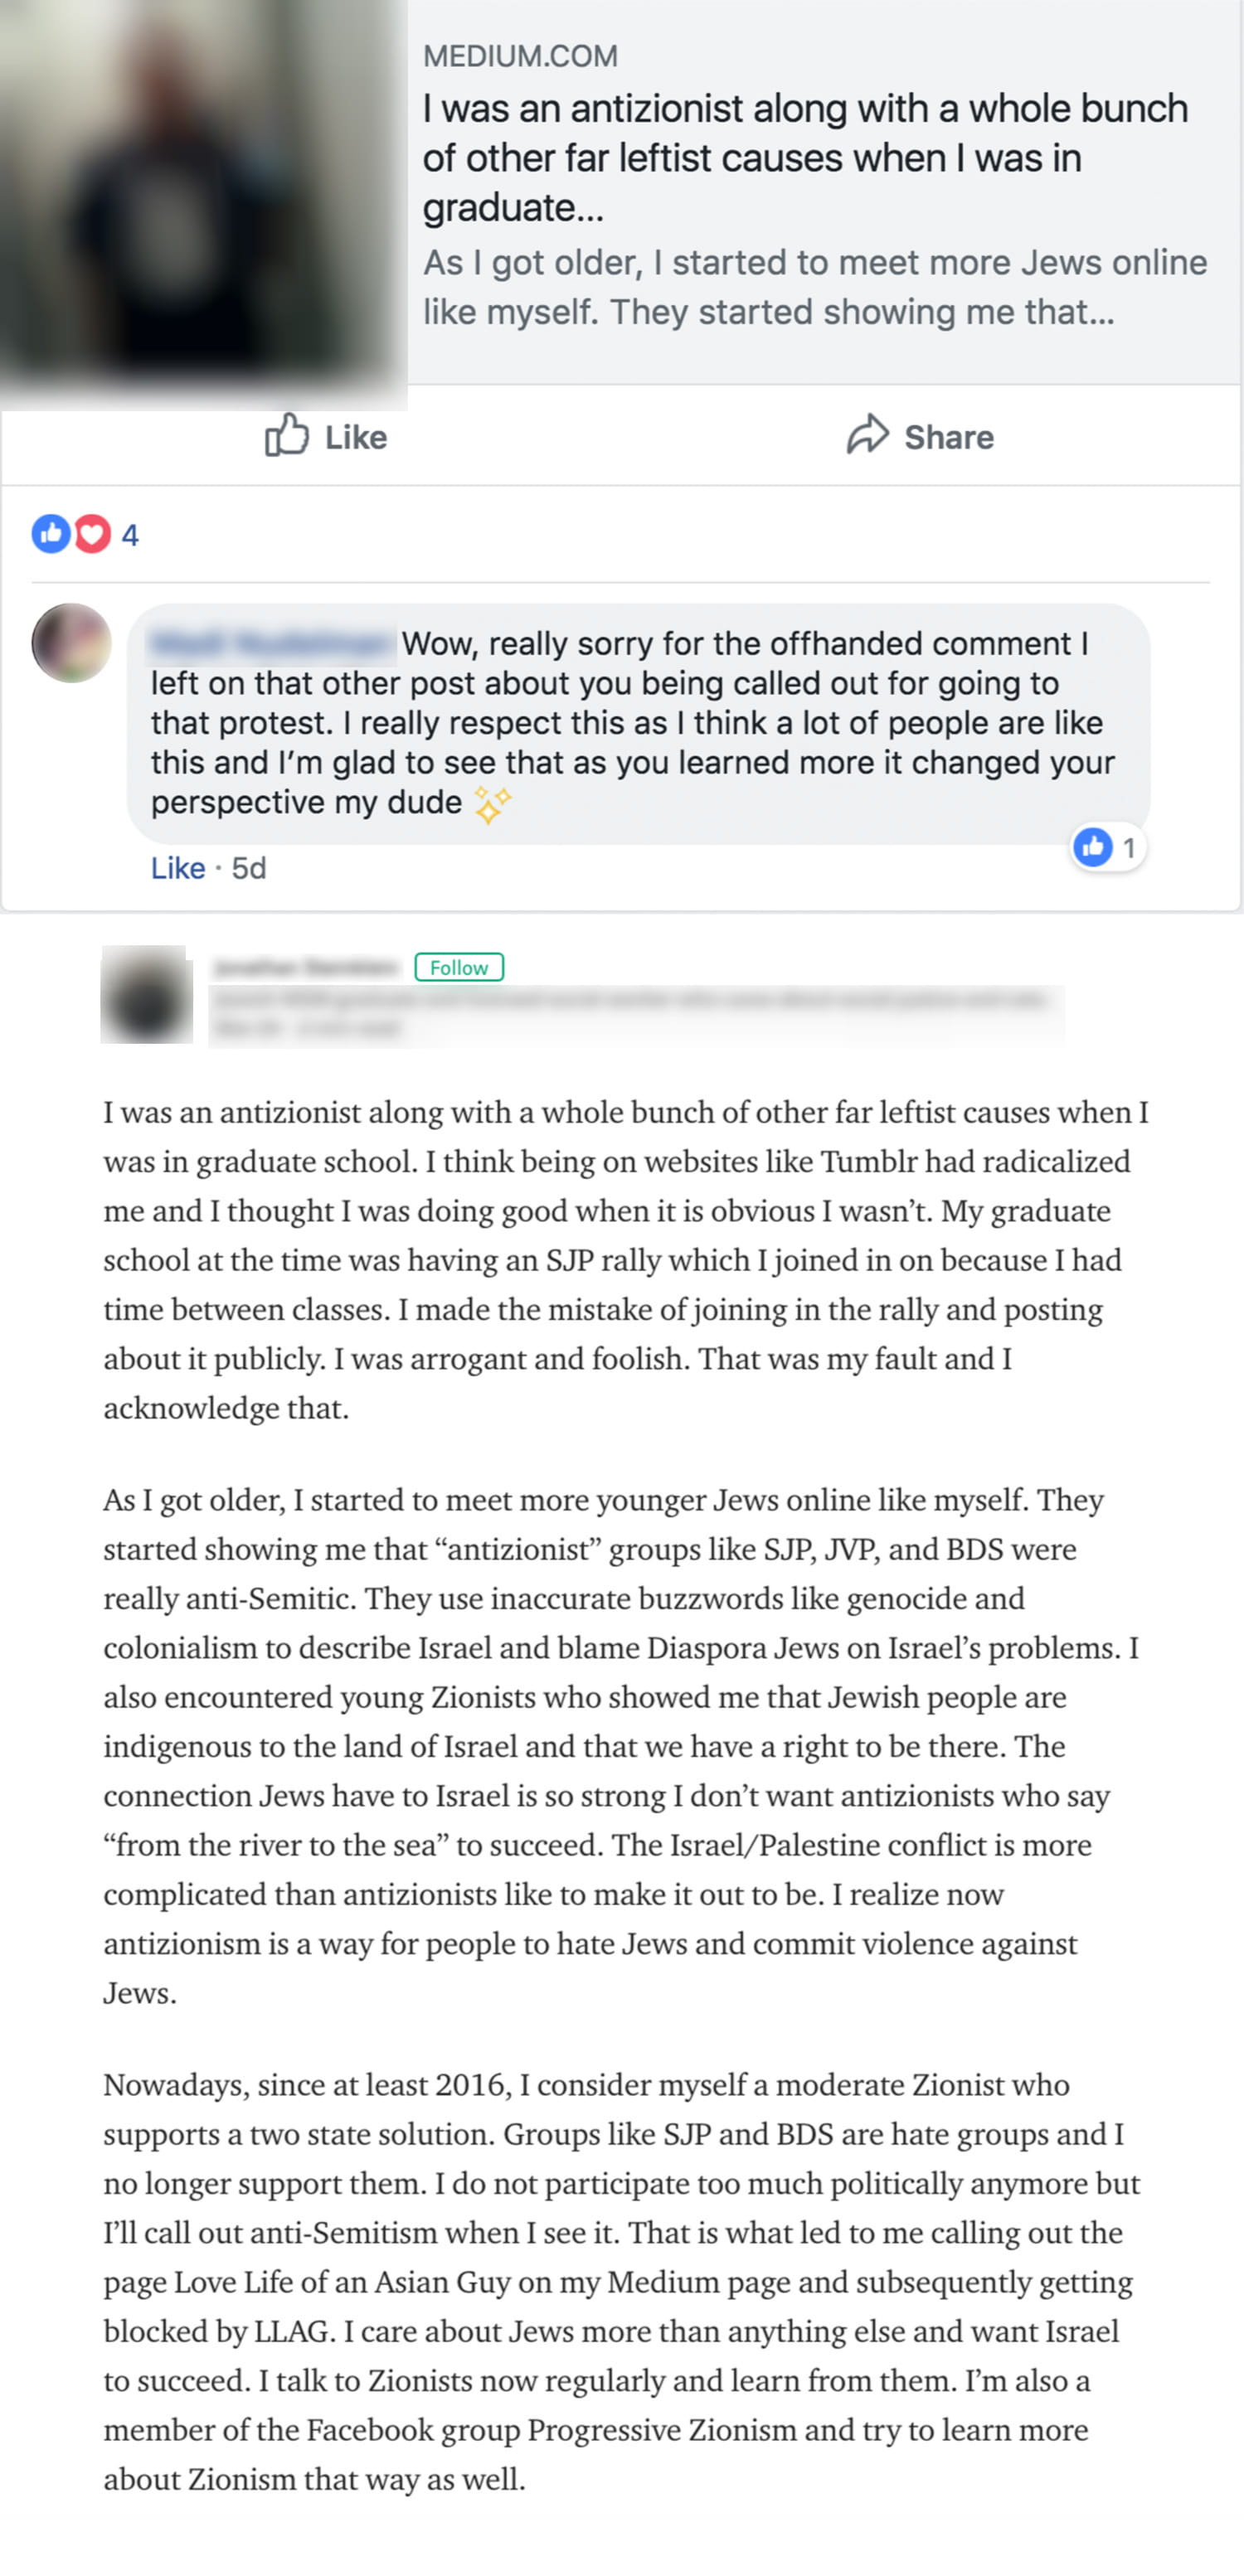
Task: Click the paragraph beginning "Nowadays, since at least 2016"
Action: coord(620,2281)
